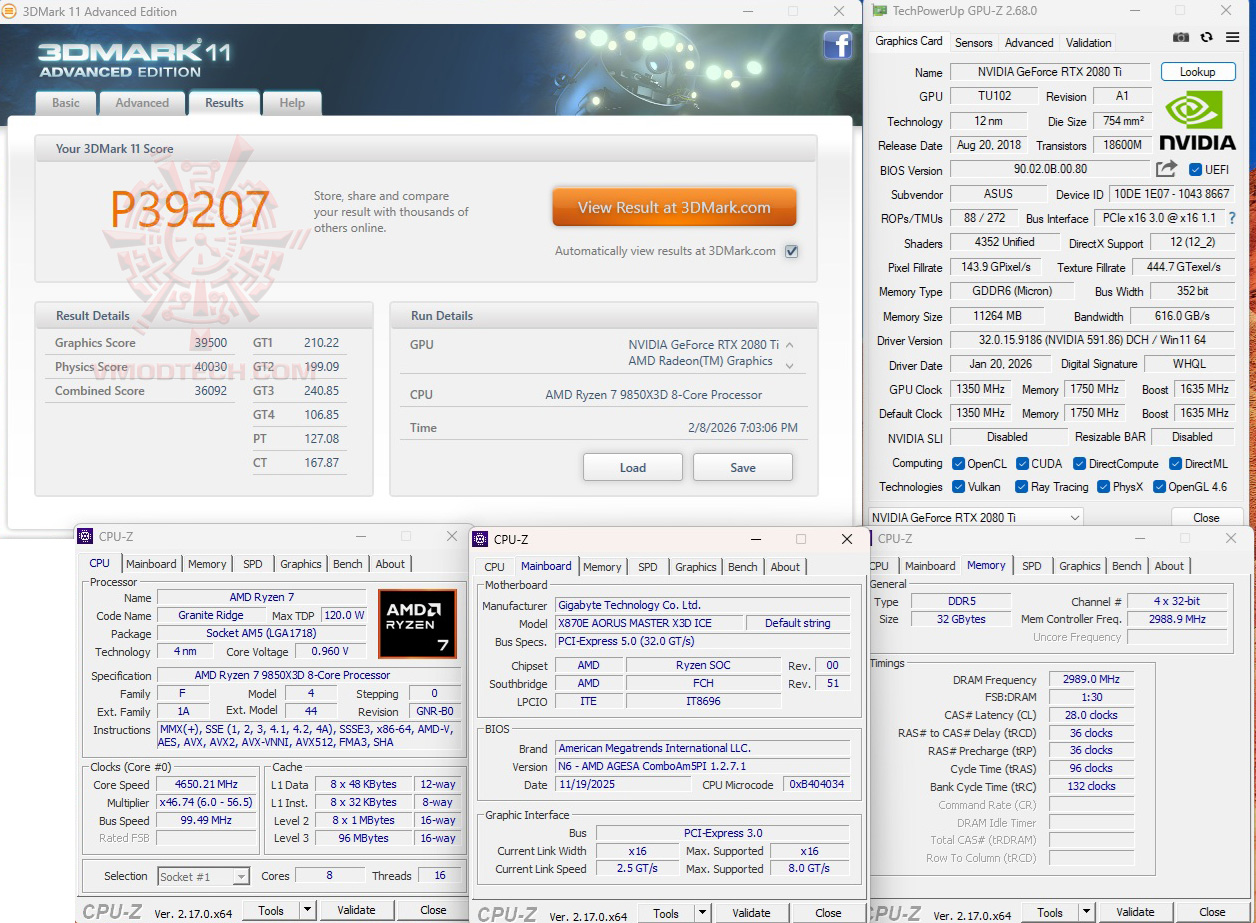1256x923 pixels.
Task: Toggle PhysX checkbox in GPU-Z
Action: point(1103,487)
